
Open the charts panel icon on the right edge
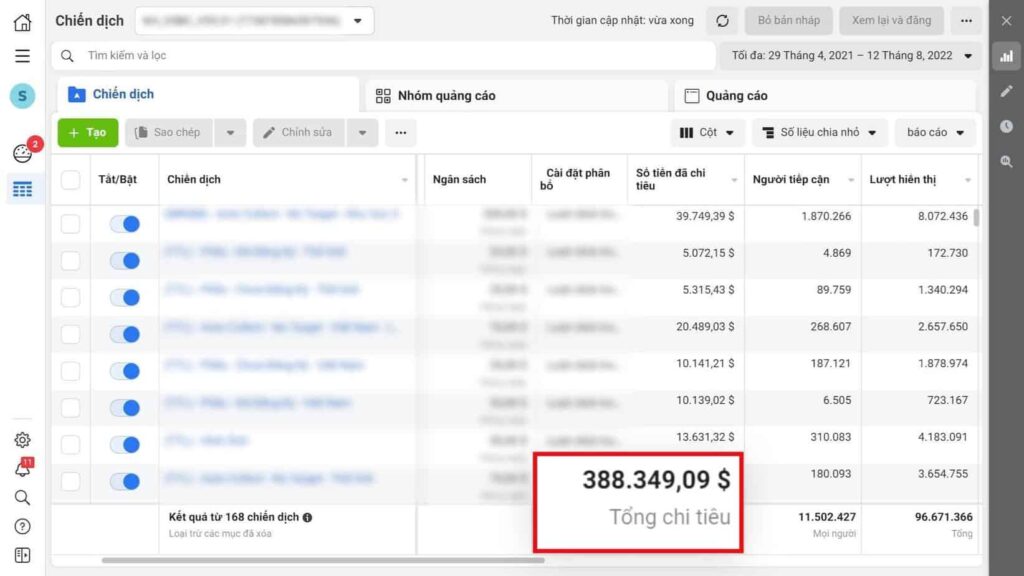coord(1006,57)
